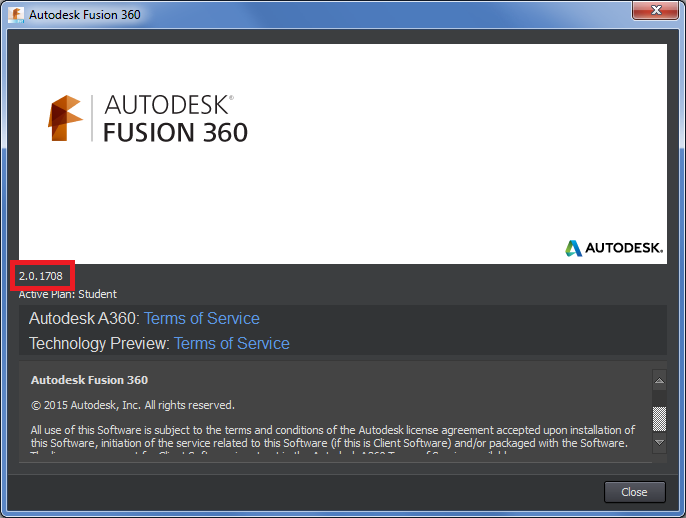Image resolution: width=686 pixels, height=518 pixels.
Task: Close the dialog with the title bar X
Action: tap(655, 10)
